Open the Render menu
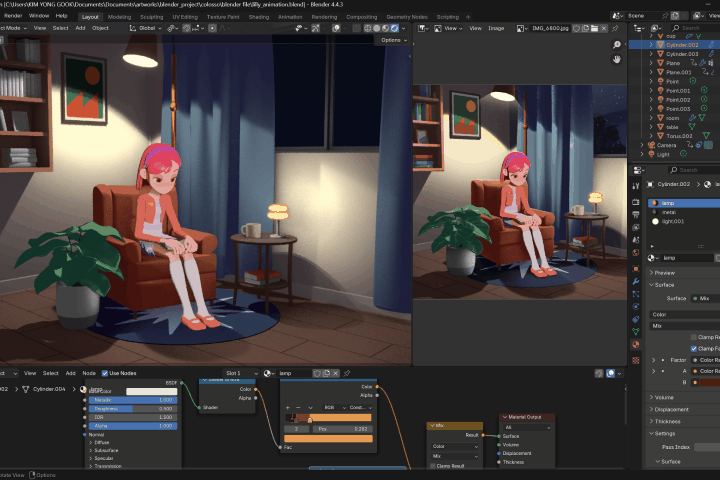720x480 pixels. 13,16
